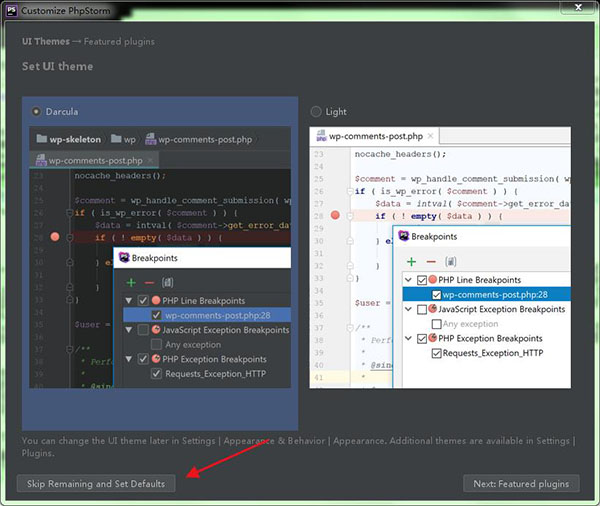Collapse PHP Exception Breakpoints in Light preview
The height and width of the screenshot is (506, 600).
tap(408, 338)
